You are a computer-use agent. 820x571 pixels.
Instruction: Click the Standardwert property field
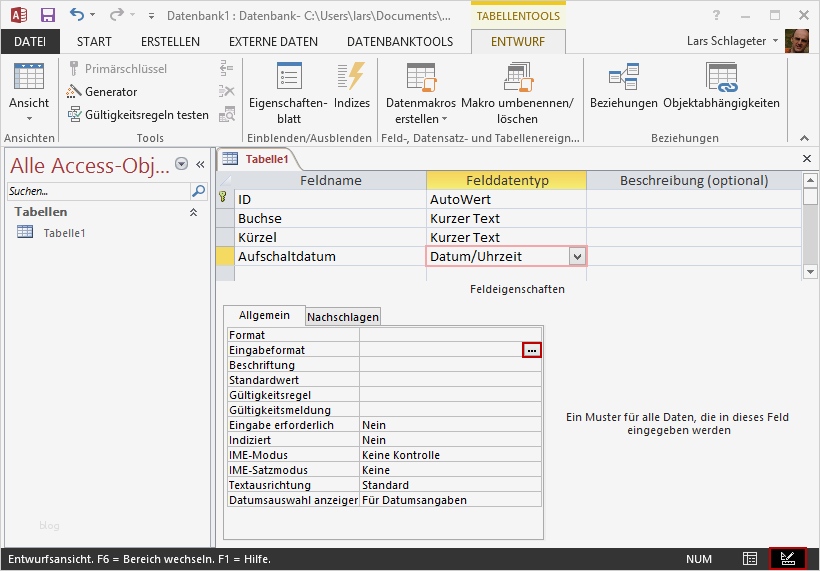coord(450,380)
